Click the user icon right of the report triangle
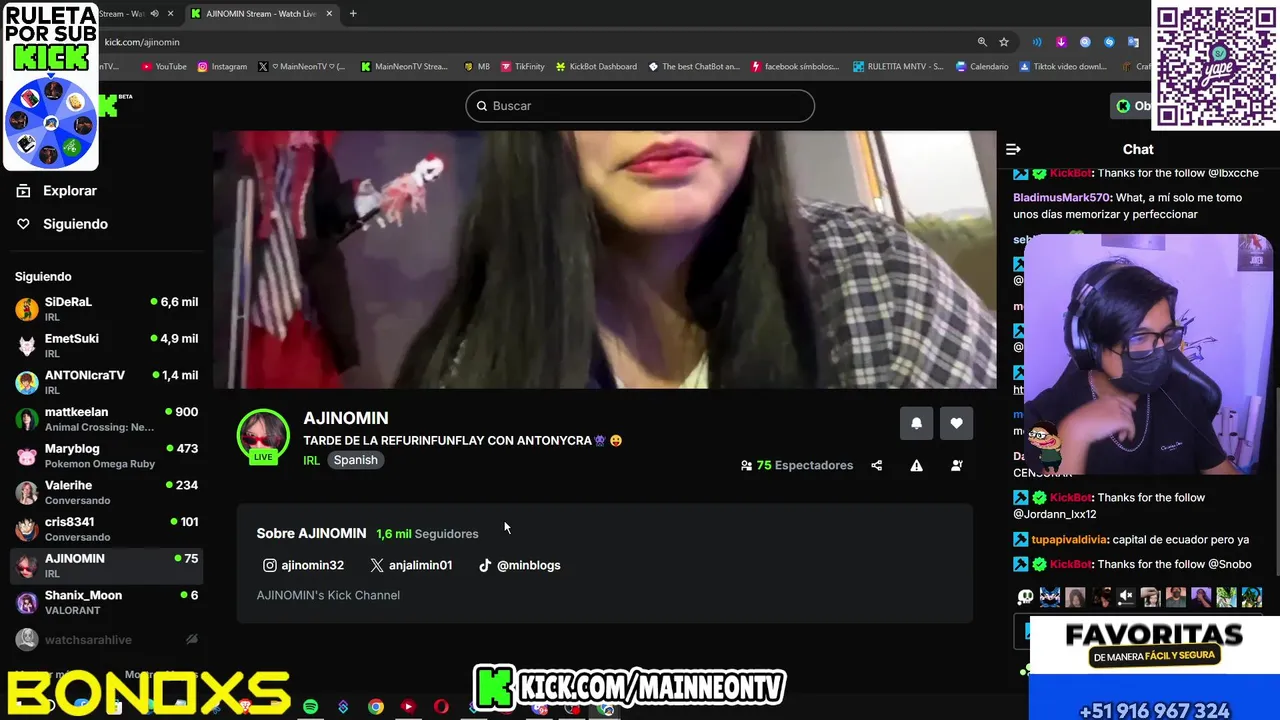Screen dimensions: 1280x720 tap(956, 465)
